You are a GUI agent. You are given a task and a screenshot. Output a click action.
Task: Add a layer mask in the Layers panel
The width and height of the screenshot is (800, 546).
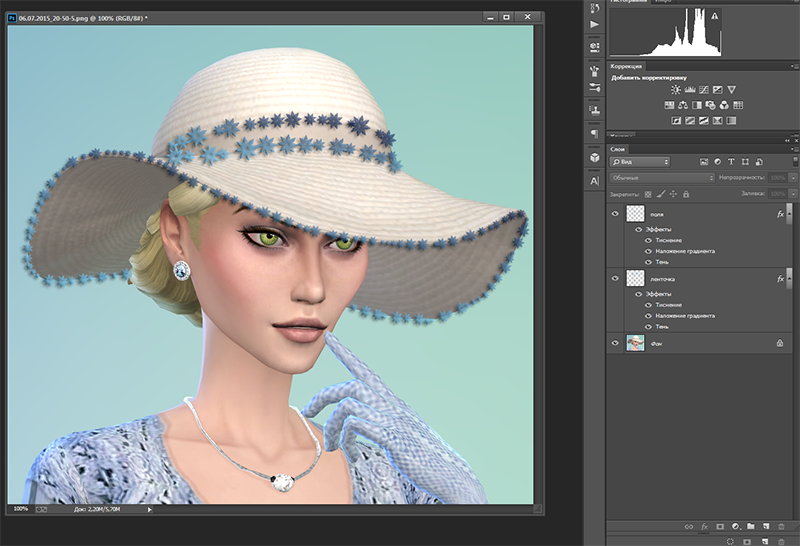(720, 526)
